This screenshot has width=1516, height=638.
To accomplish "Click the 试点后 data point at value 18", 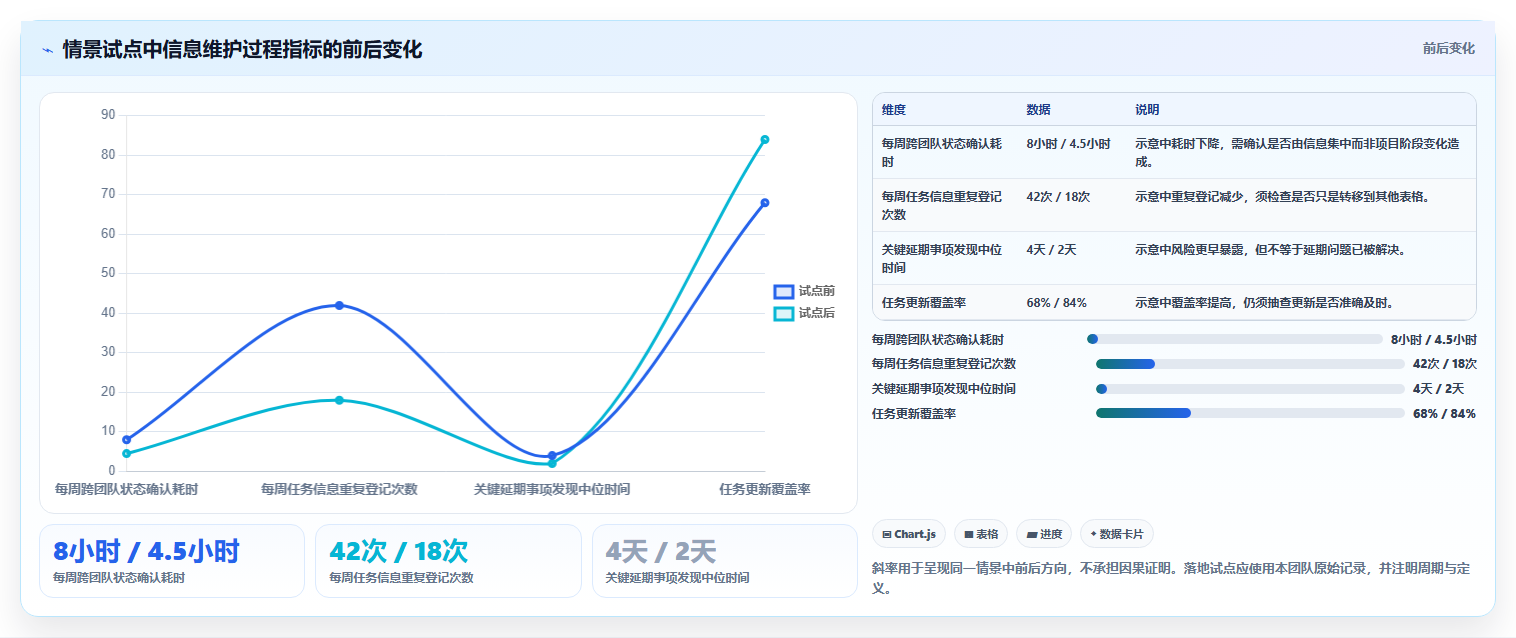I will pyautogui.click(x=339, y=400).
